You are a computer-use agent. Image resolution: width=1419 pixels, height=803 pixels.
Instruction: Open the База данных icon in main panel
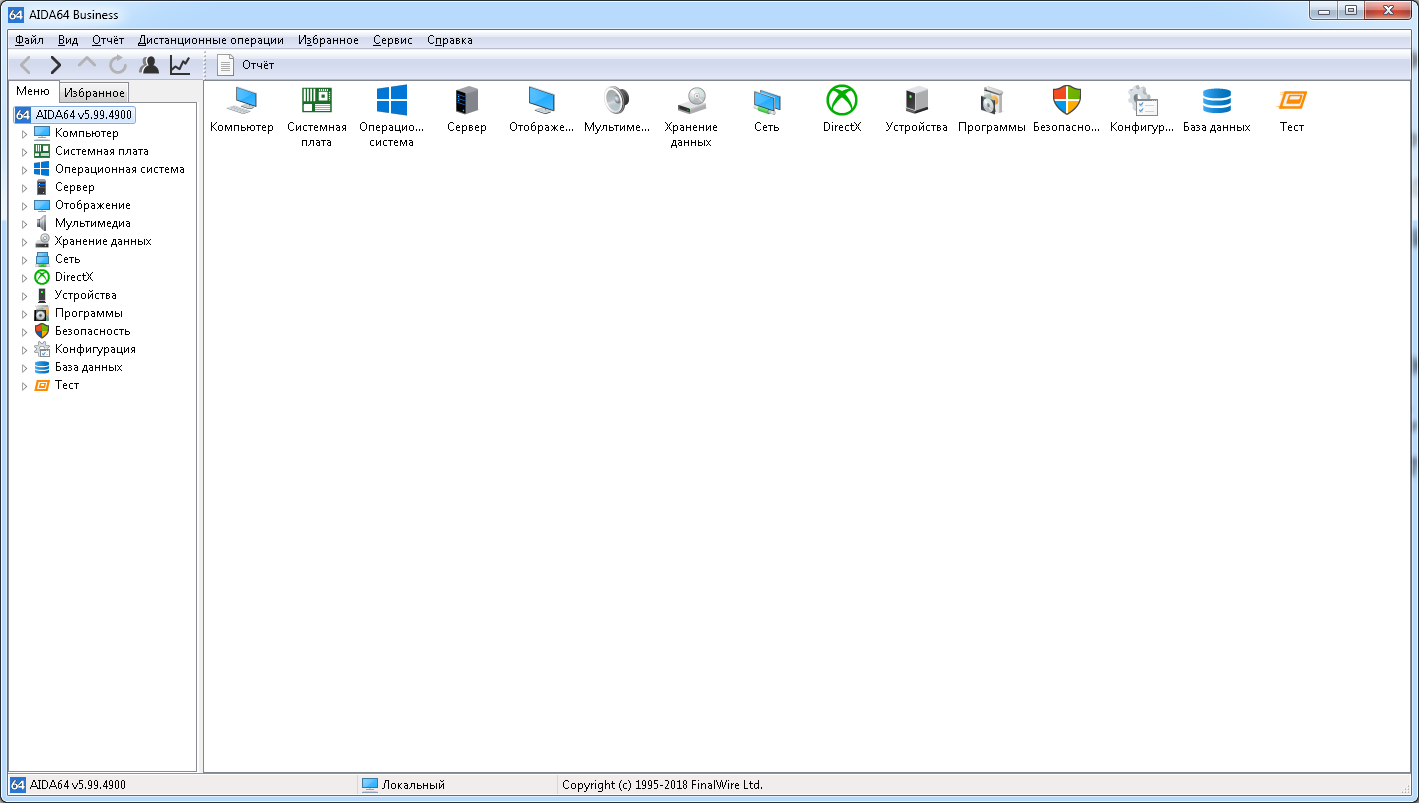(x=1217, y=101)
